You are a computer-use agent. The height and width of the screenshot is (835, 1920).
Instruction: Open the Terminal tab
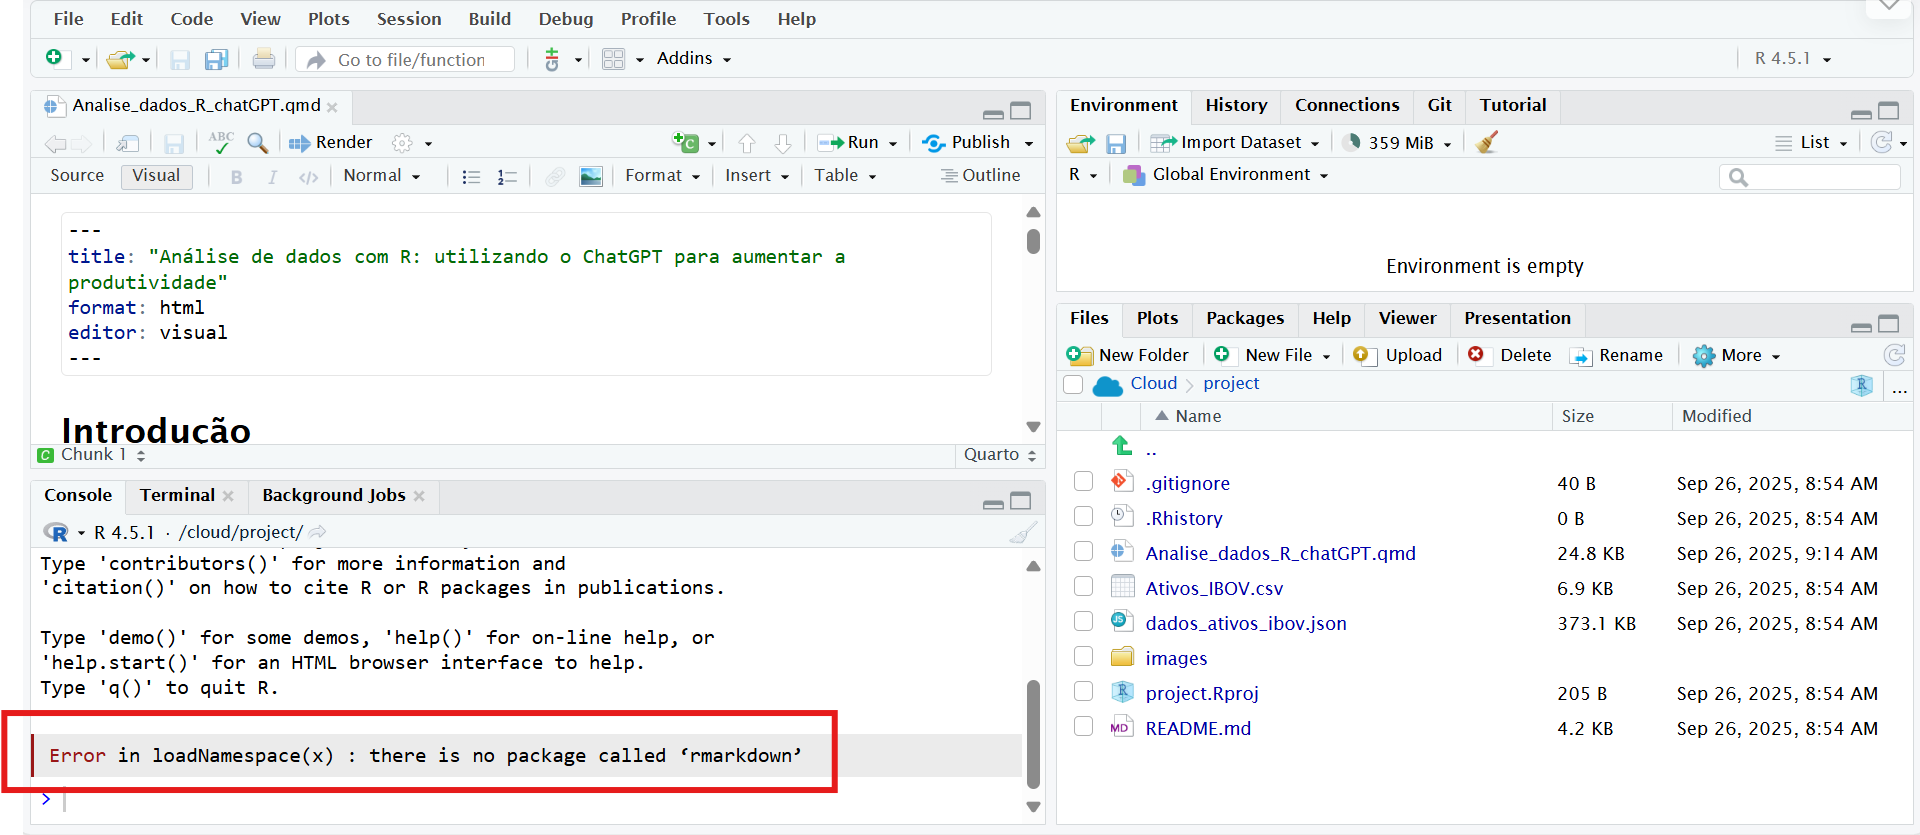click(x=177, y=495)
